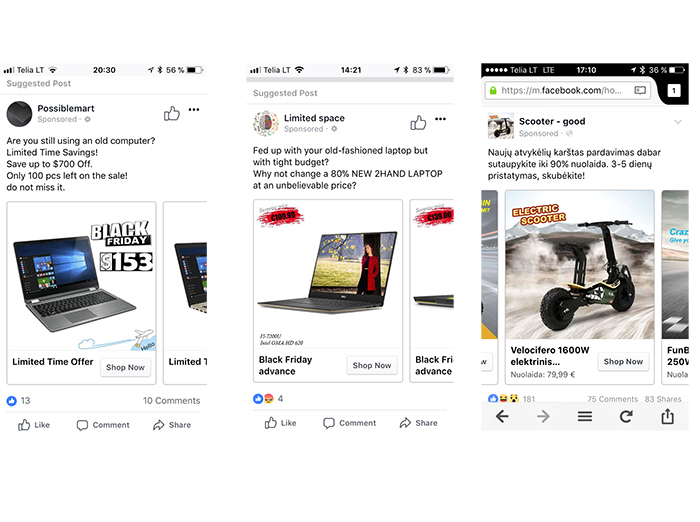Like the Limited space page thumbs-up icon
Viewport: 700px width, 522px height.
(x=418, y=122)
